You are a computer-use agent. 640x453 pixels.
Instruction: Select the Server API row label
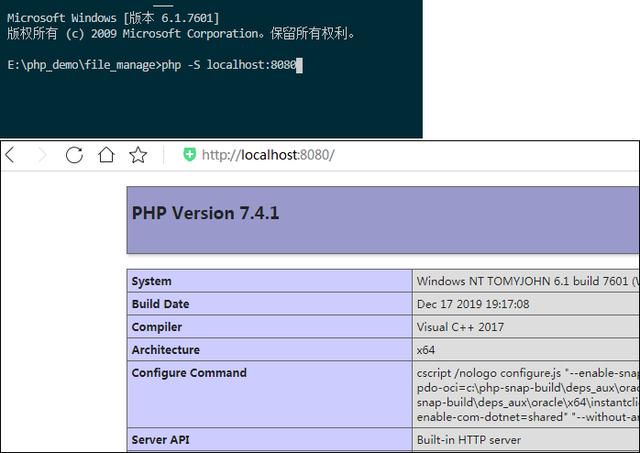[x=160, y=440]
